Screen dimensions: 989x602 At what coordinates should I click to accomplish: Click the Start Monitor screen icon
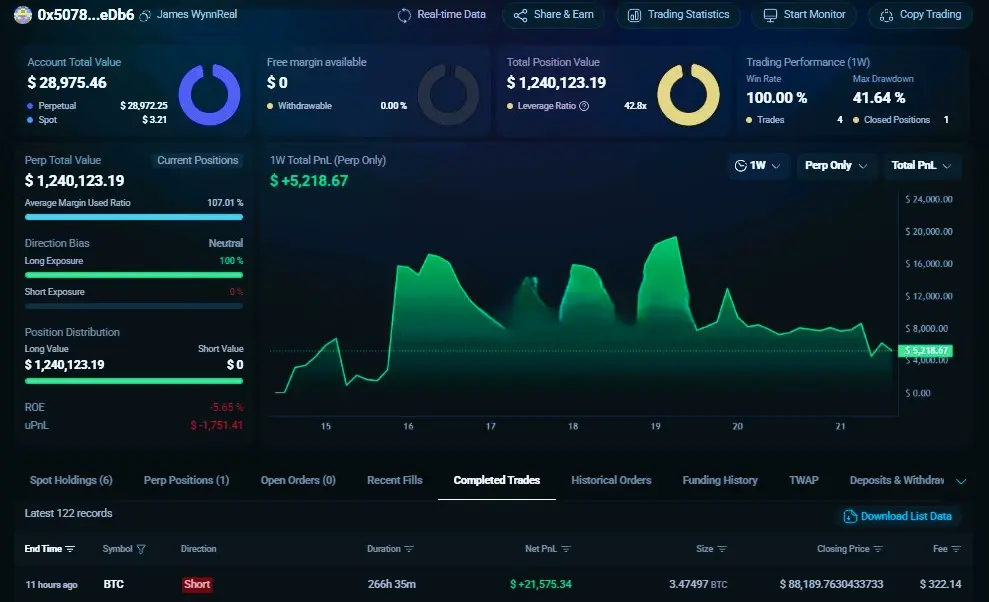(x=770, y=16)
